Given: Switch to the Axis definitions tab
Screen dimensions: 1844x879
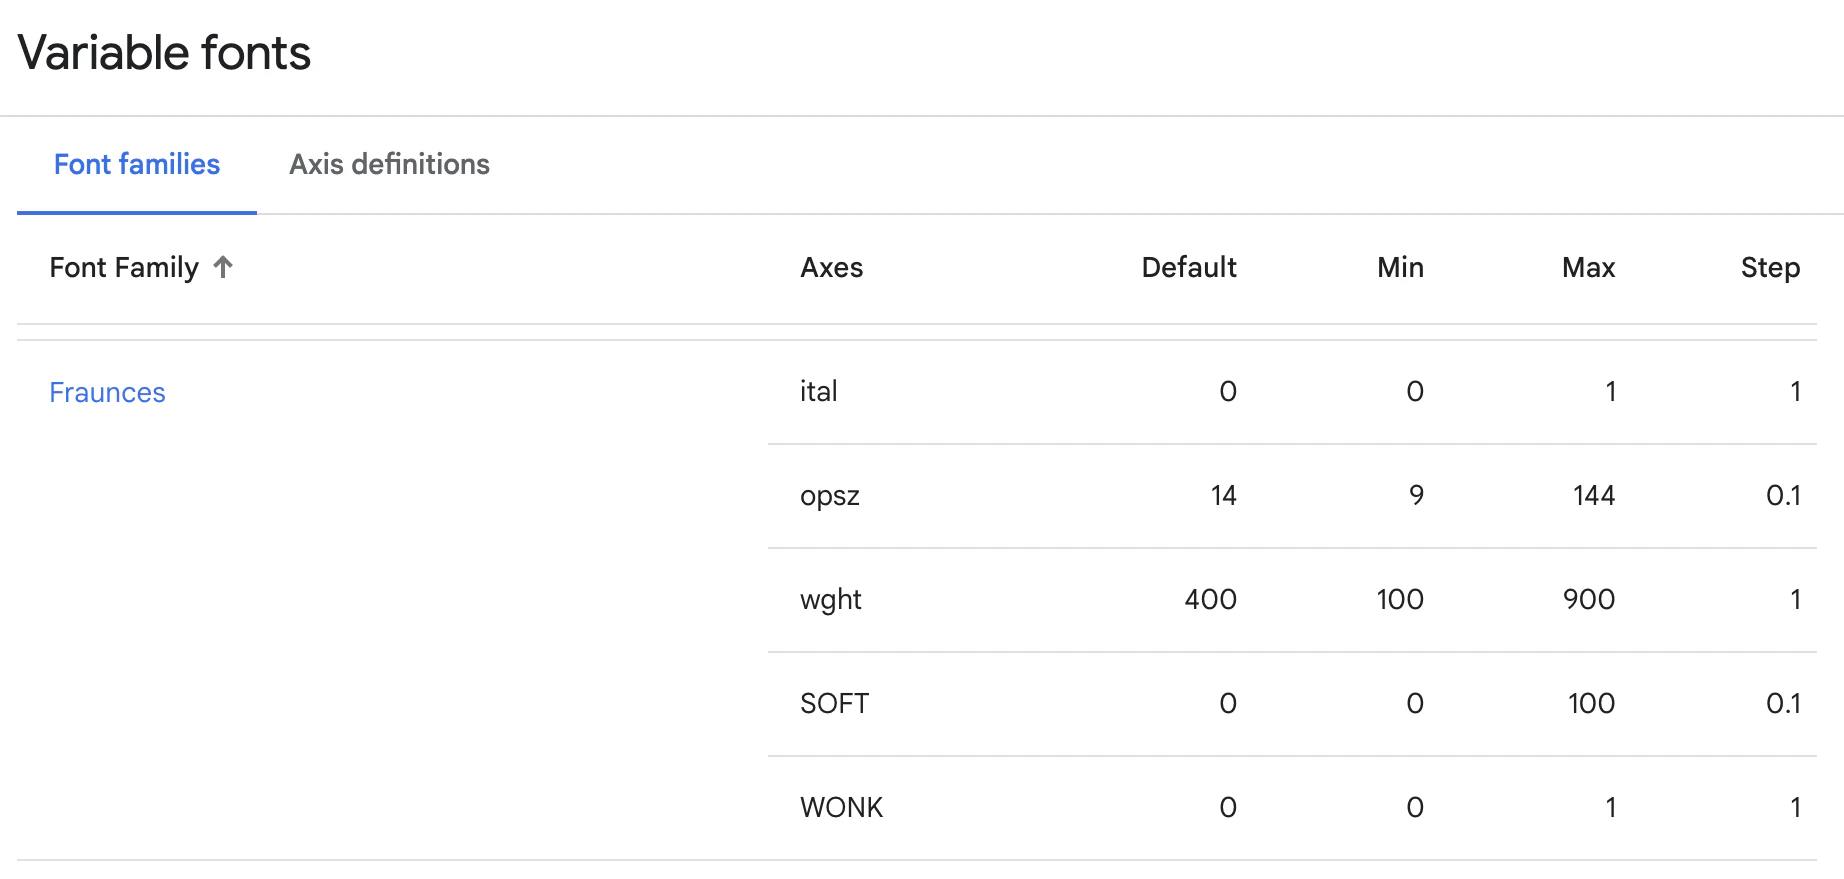Looking at the screenshot, I should [389, 164].
